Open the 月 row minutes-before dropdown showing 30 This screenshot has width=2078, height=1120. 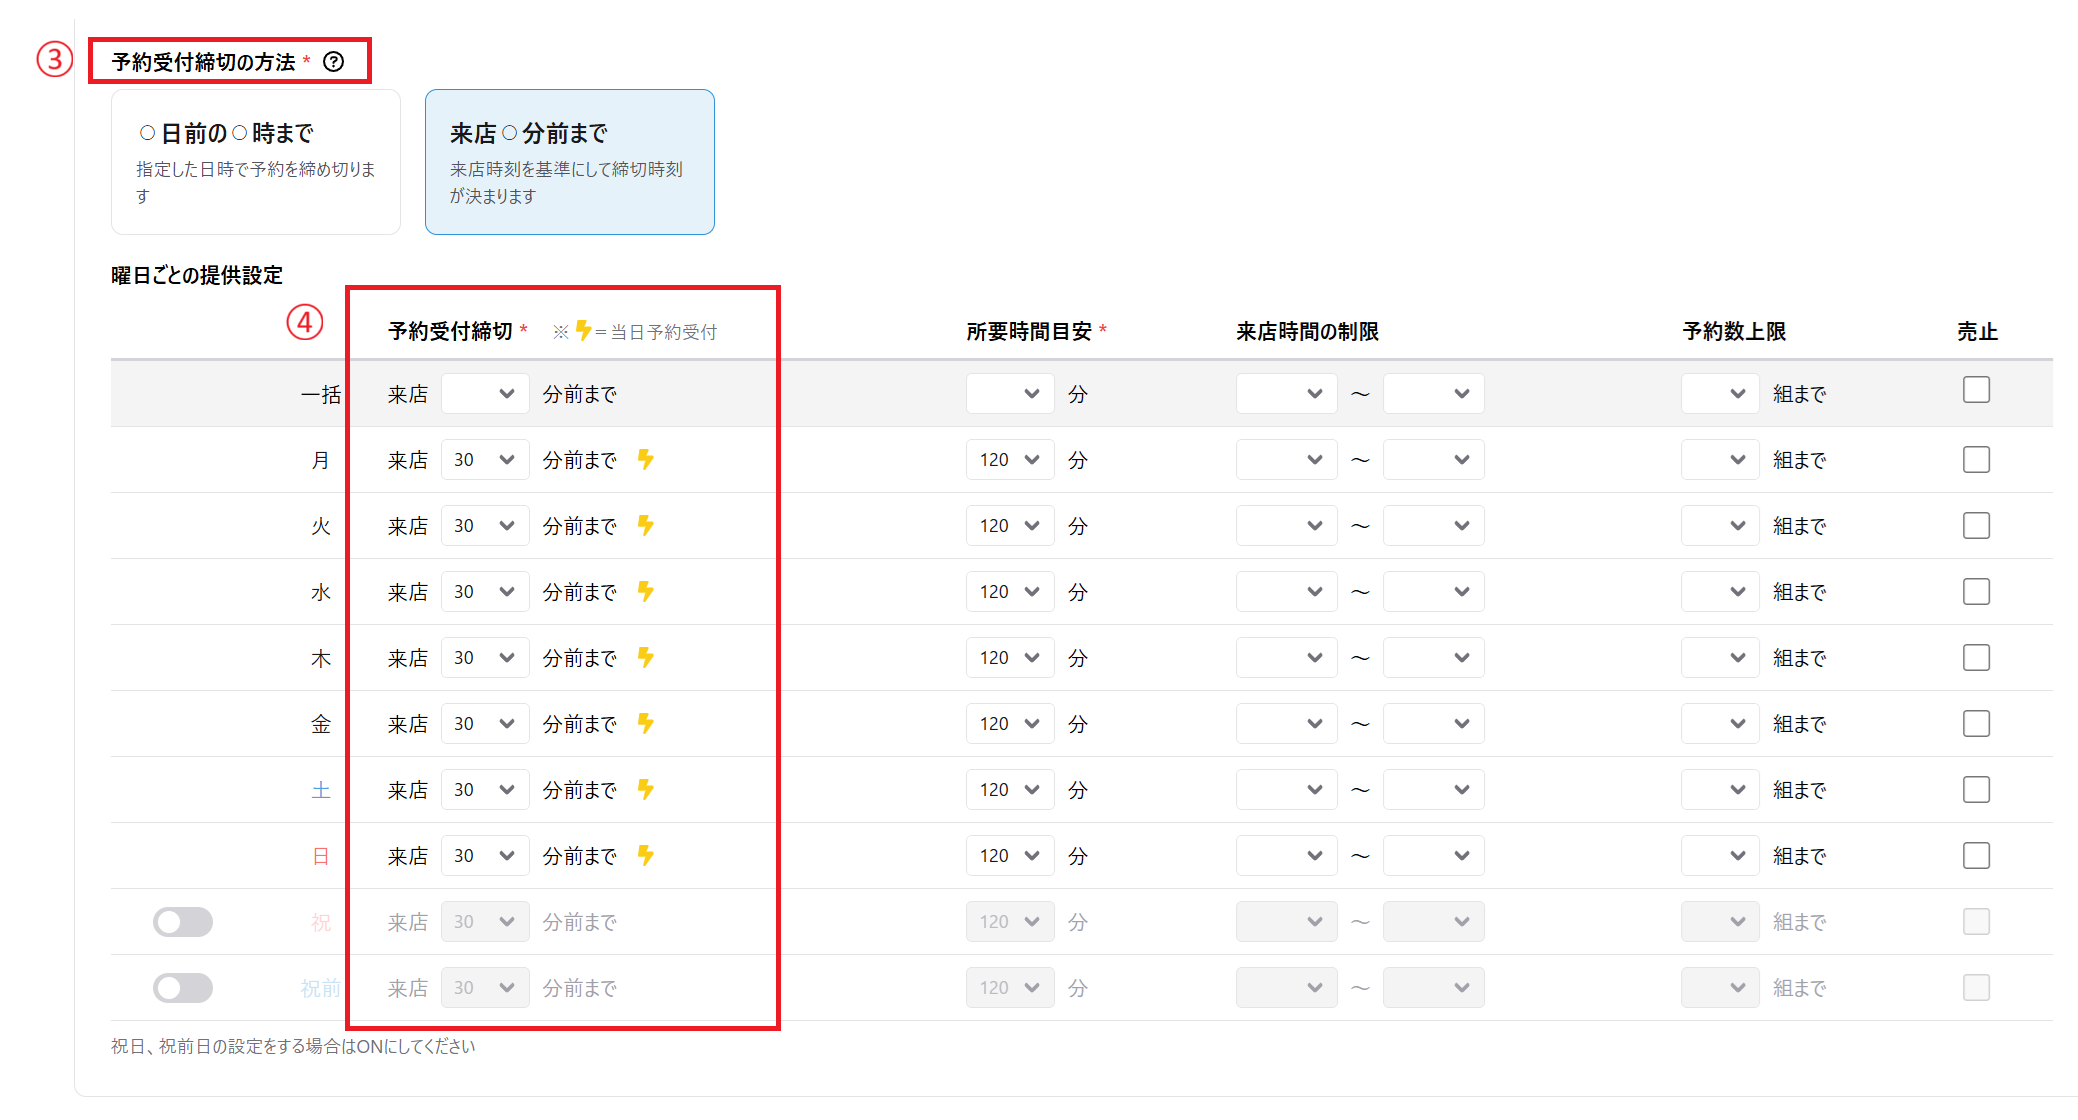[485, 460]
